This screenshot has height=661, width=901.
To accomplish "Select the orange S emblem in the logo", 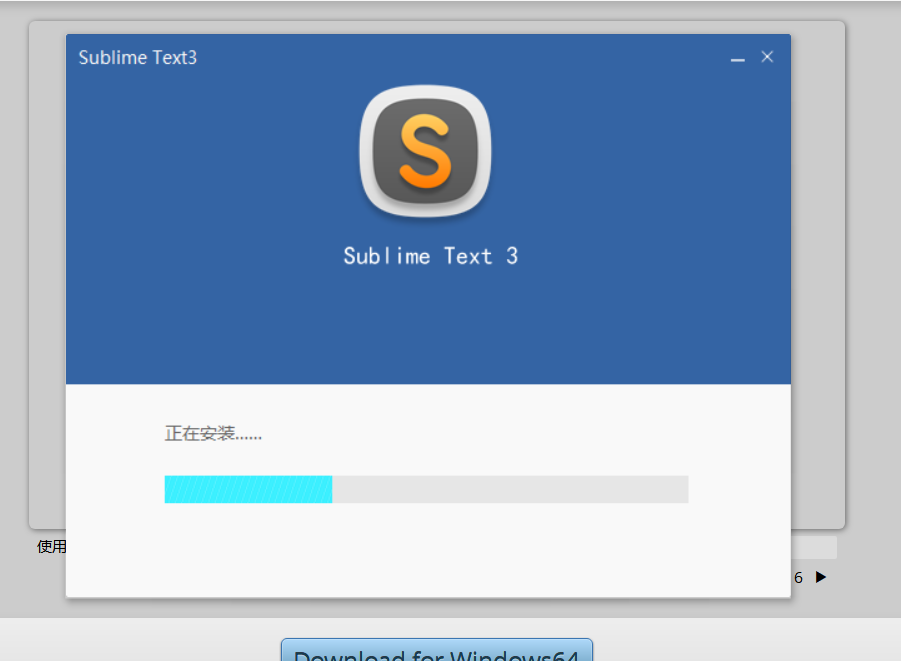I will (x=425, y=152).
